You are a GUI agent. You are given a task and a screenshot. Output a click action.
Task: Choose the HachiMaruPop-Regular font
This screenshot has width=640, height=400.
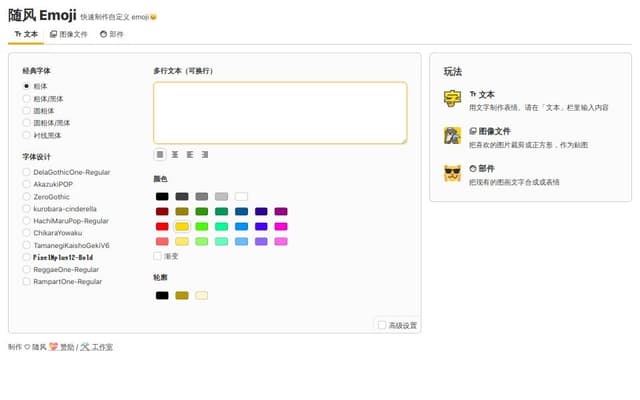click(27, 221)
